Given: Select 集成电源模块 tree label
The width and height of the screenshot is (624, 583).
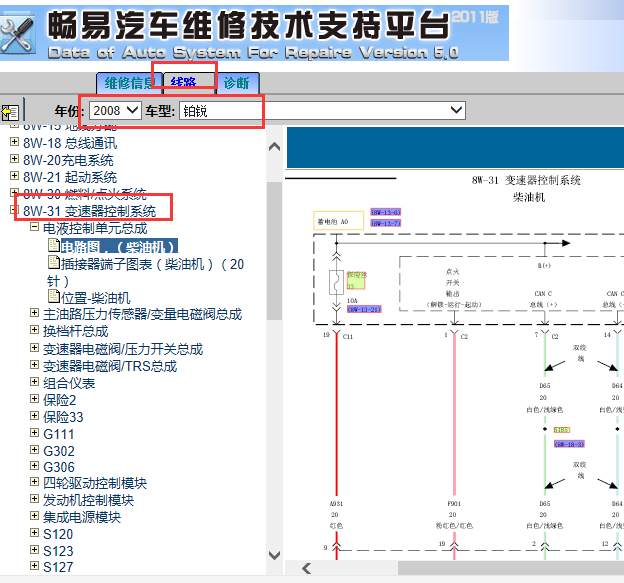Looking at the screenshot, I should click(82, 517).
